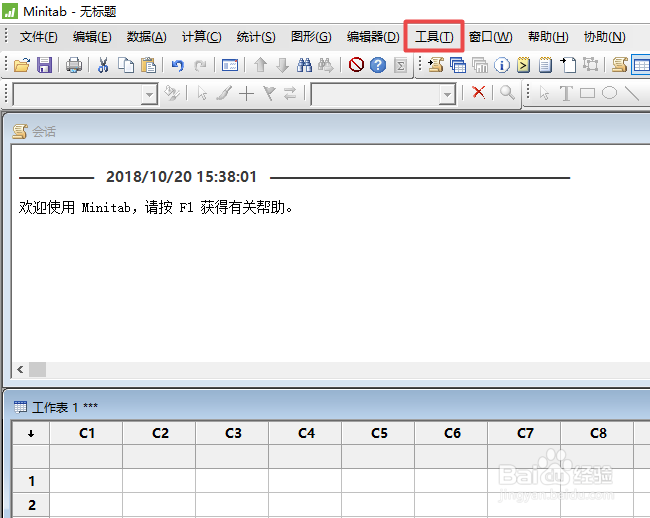Click the open project folder icon
The height and width of the screenshot is (518, 650).
pyautogui.click(x=22, y=65)
